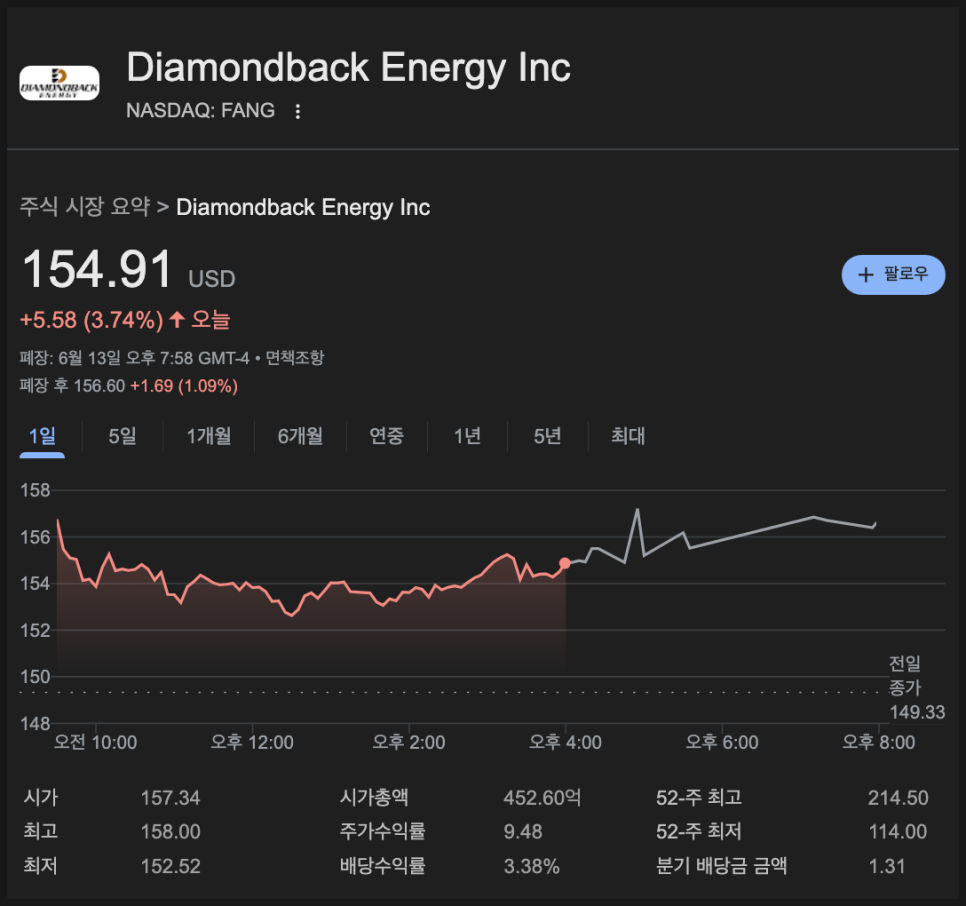
Task: Select the 5년 chart tab
Action: [547, 437]
